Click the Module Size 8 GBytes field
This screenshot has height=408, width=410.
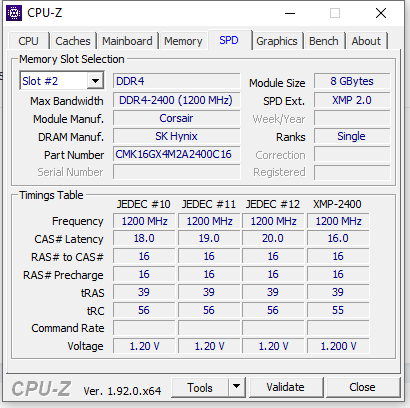352,81
